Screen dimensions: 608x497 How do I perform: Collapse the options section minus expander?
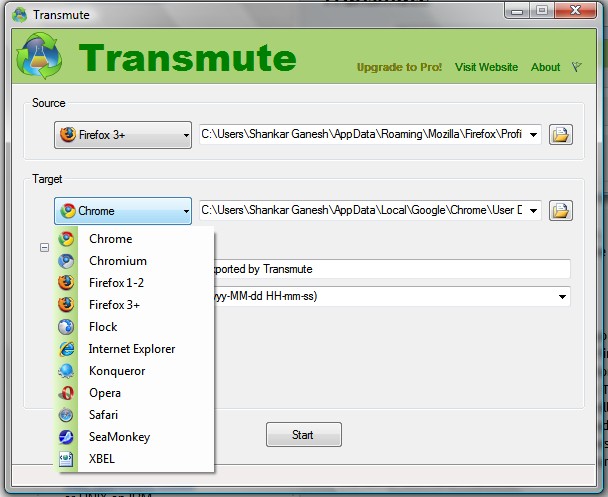coord(45,247)
